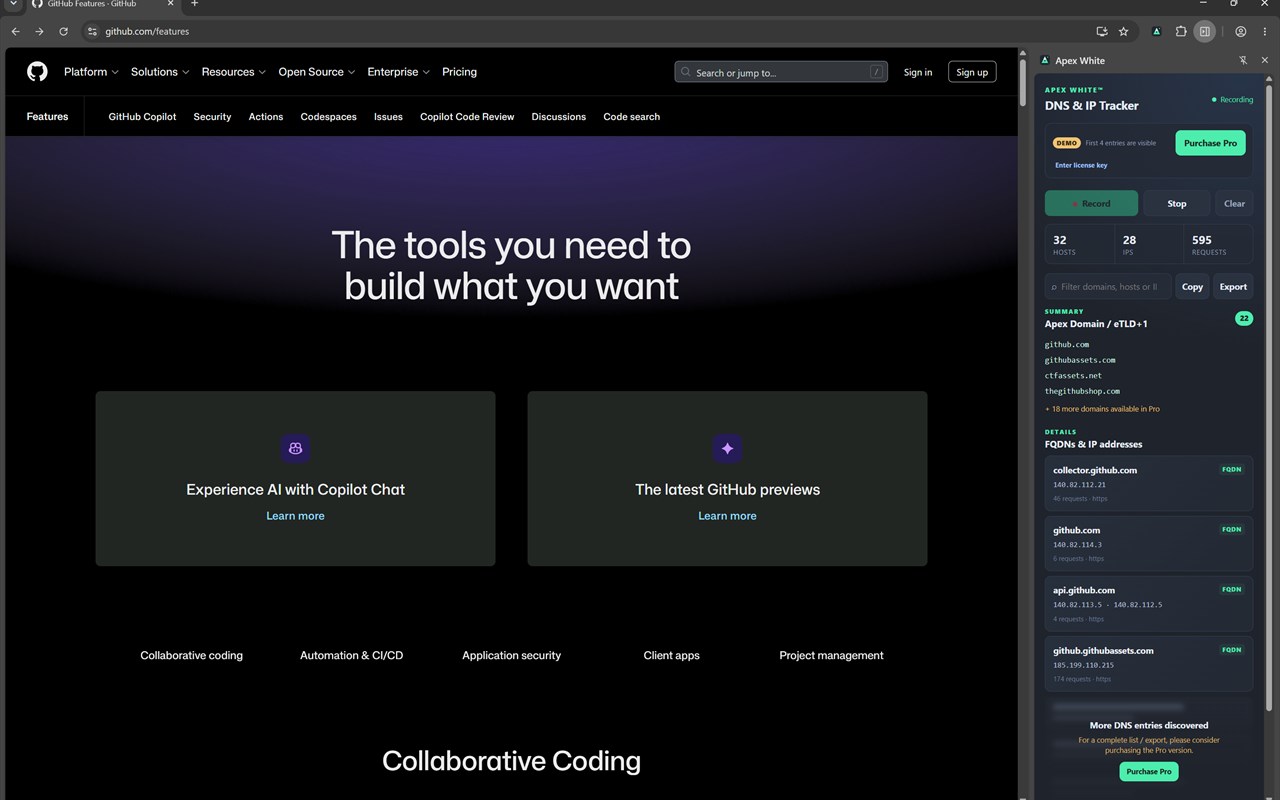
Task: Open the Extensions puzzle icon
Action: pyautogui.click(x=1181, y=31)
